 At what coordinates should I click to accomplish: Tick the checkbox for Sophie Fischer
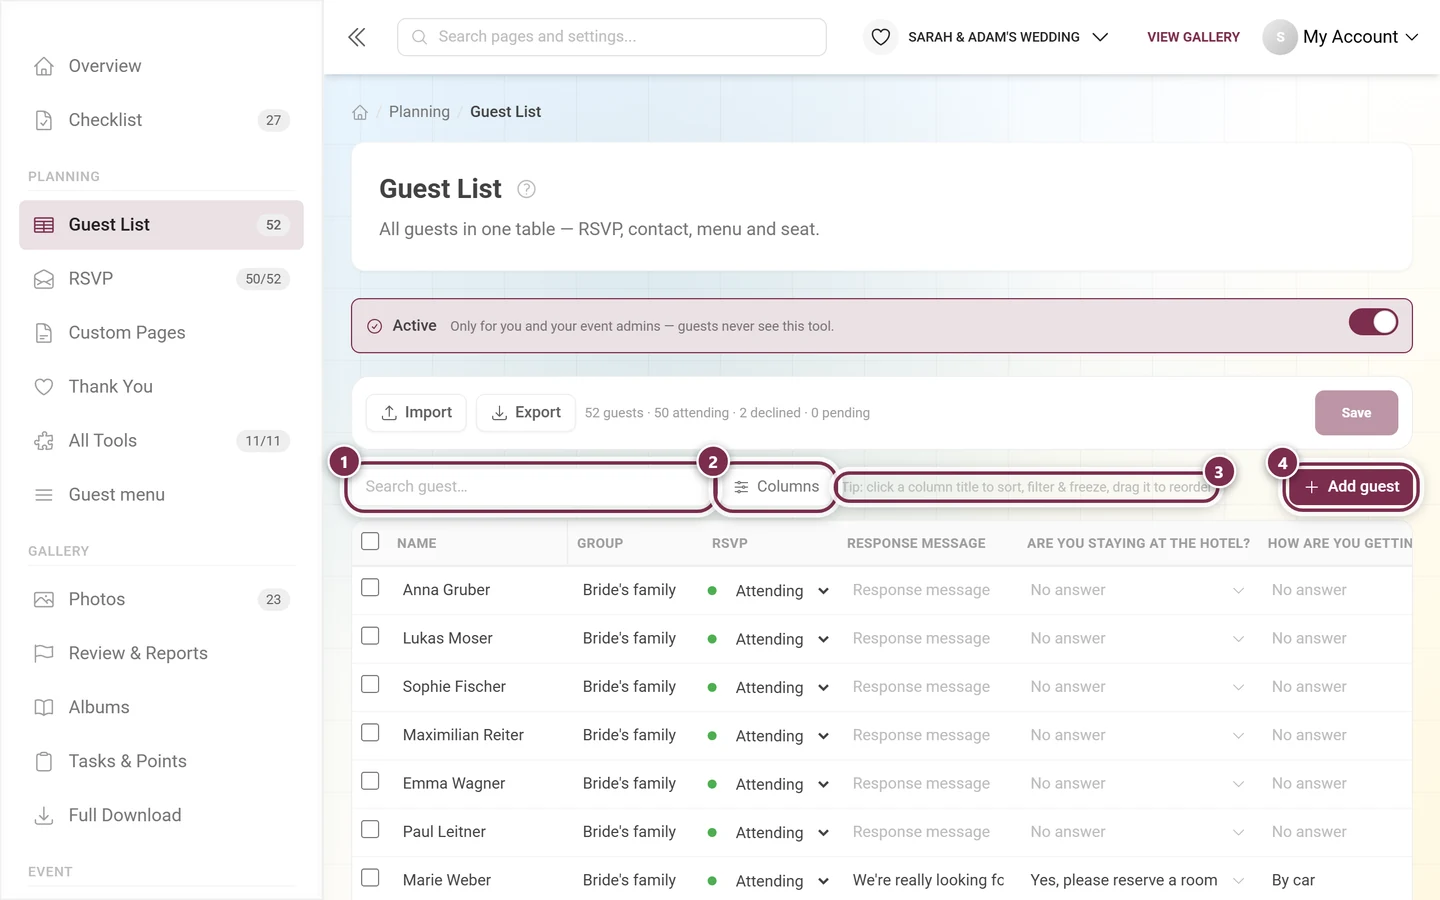click(370, 684)
